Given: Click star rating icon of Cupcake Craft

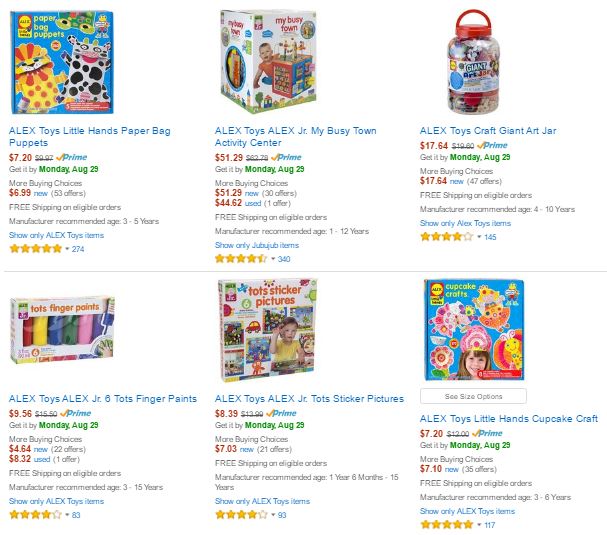Looking at the screenshot, I should point(446,525).
